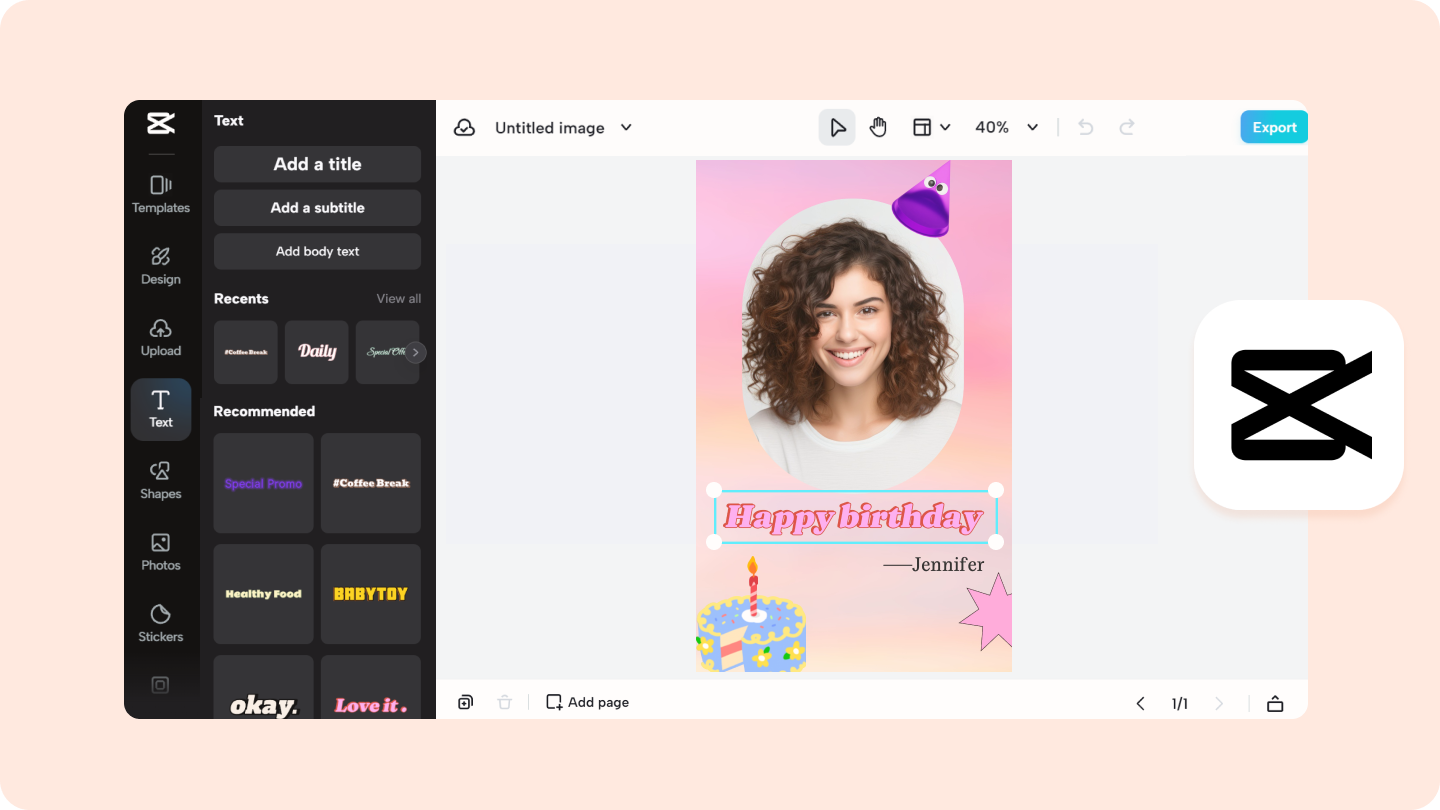Expand the dropdown next to Untitled image
Image resolution: width=1440 pixels, height=810 pixels.
point(626,127)
